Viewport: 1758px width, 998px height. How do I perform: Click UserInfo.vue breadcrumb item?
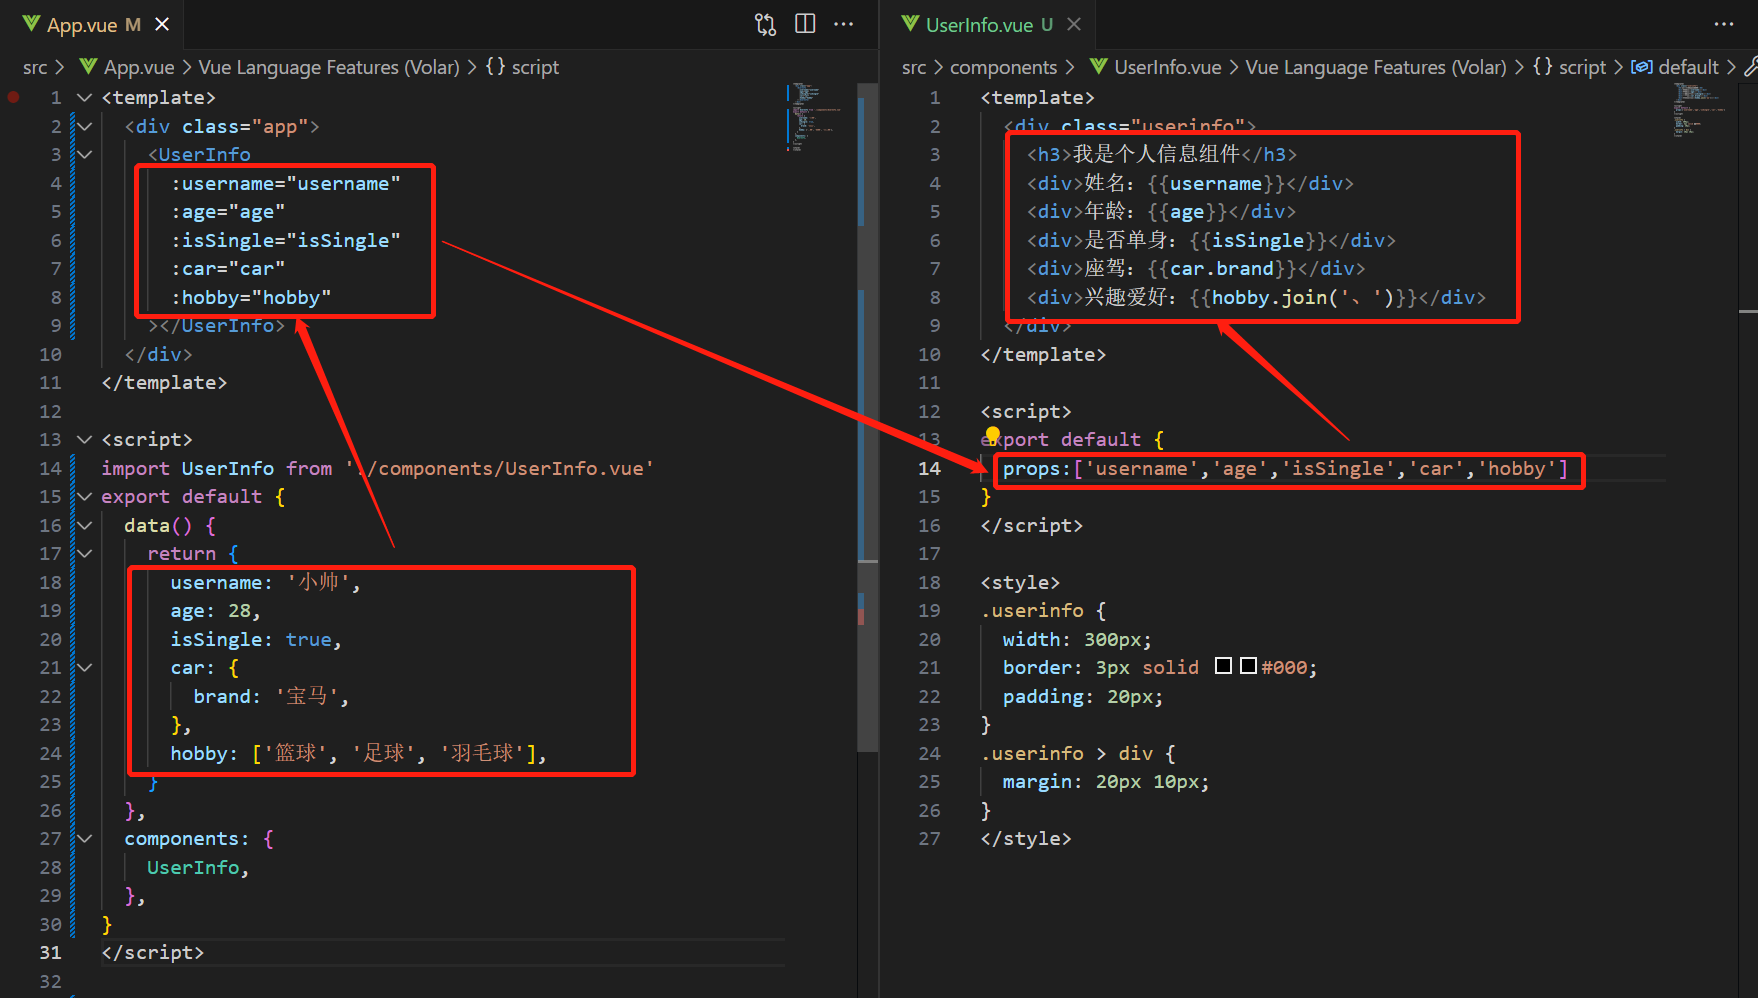(x=1168, y=67)
